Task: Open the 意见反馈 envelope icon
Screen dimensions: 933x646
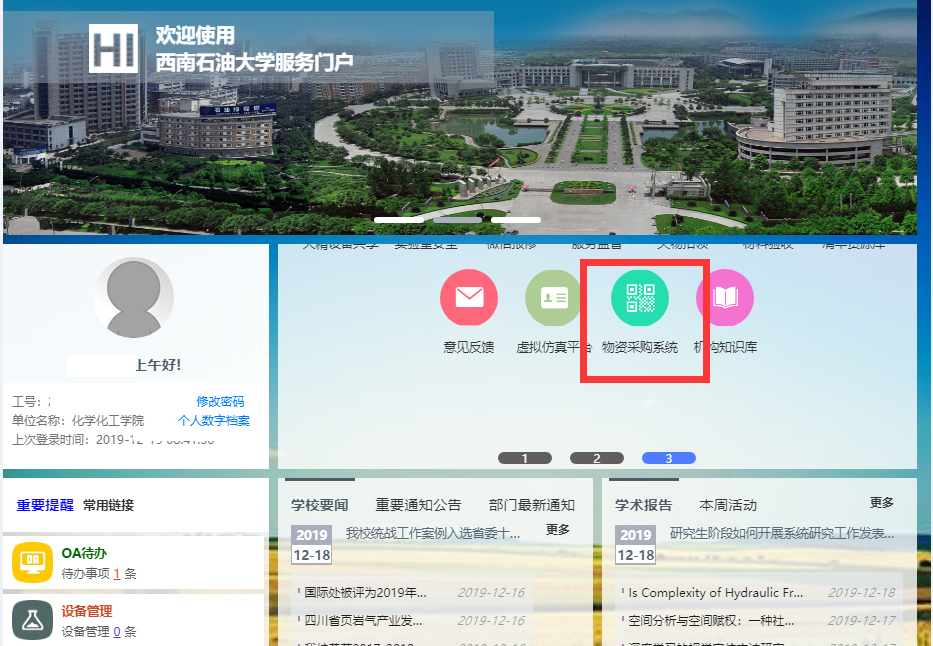Action: coord(469,298)
